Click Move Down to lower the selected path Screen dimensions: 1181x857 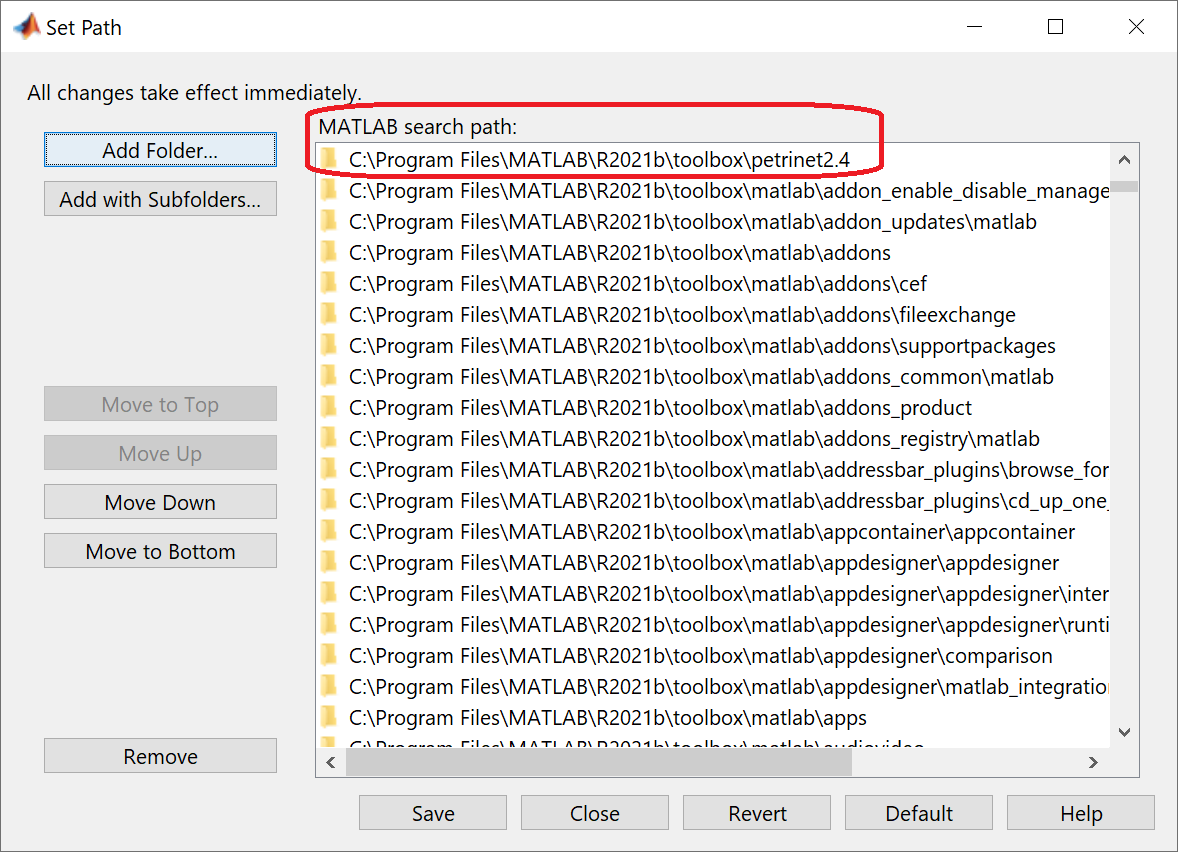click(160, 503)
